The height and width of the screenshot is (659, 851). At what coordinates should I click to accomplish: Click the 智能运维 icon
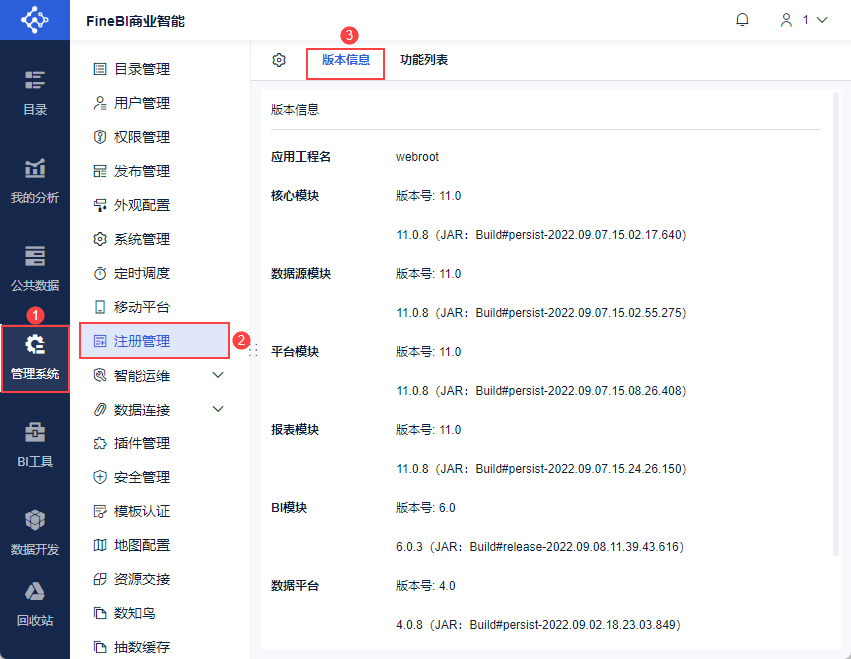tap(100, 375)
